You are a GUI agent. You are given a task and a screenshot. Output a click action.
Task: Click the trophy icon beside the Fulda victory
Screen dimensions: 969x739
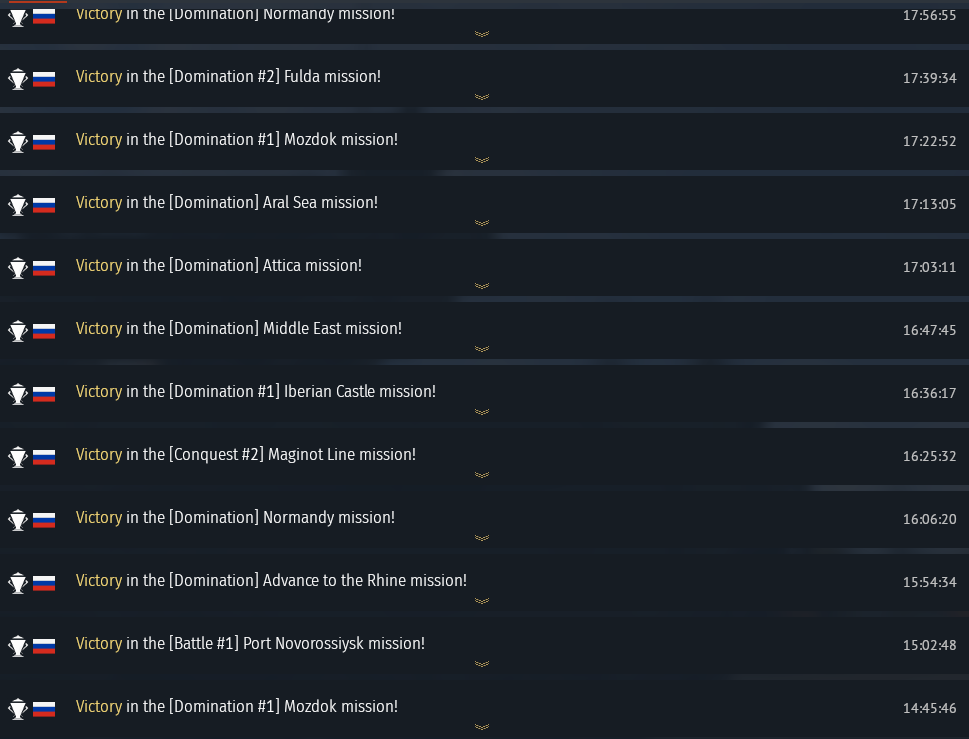point(17,79)
